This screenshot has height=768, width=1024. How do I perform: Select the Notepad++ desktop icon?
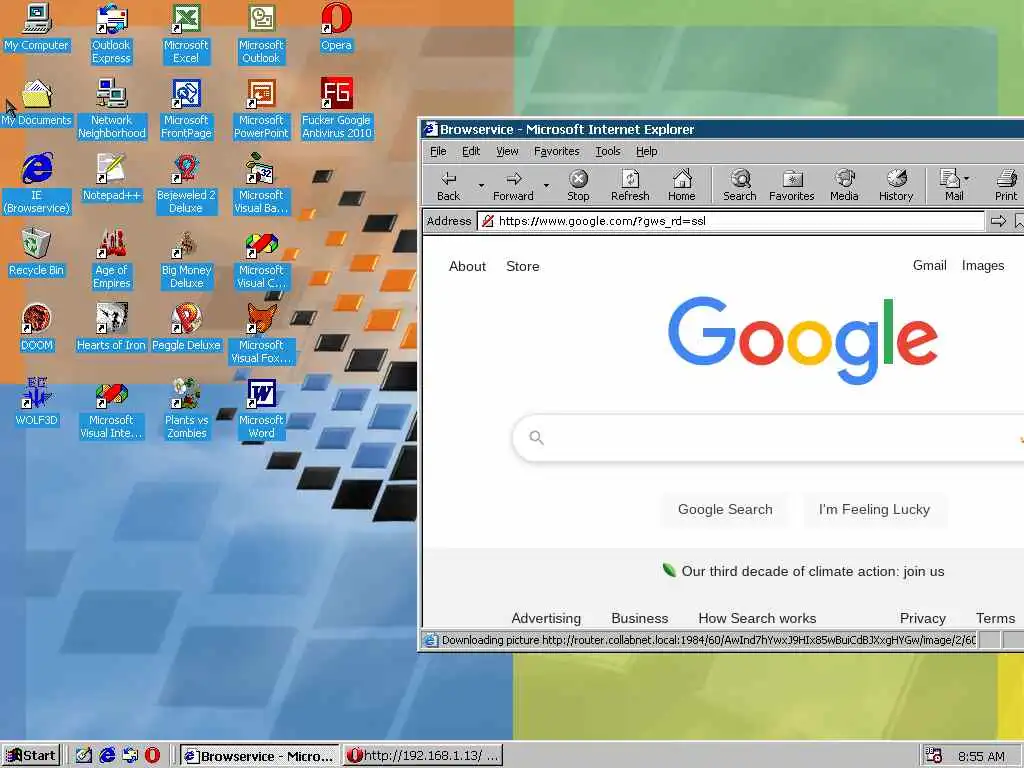(x=111, y=178)
